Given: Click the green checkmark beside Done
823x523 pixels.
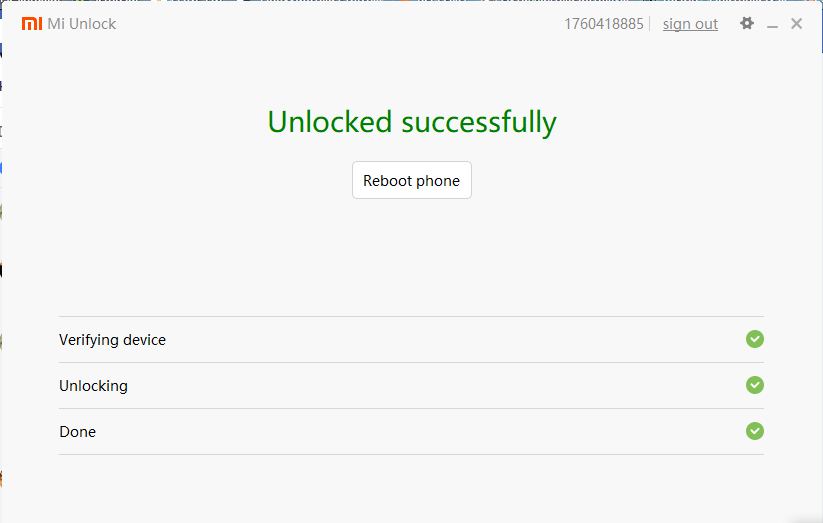Looking at the screenshot, I should click(755, 431).
